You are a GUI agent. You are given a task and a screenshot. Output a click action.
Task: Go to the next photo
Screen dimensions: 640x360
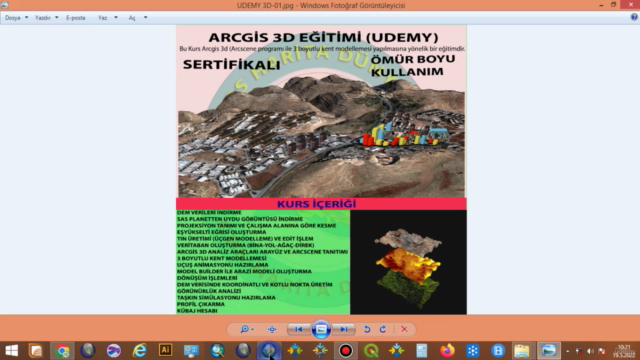tap(344, 329)
